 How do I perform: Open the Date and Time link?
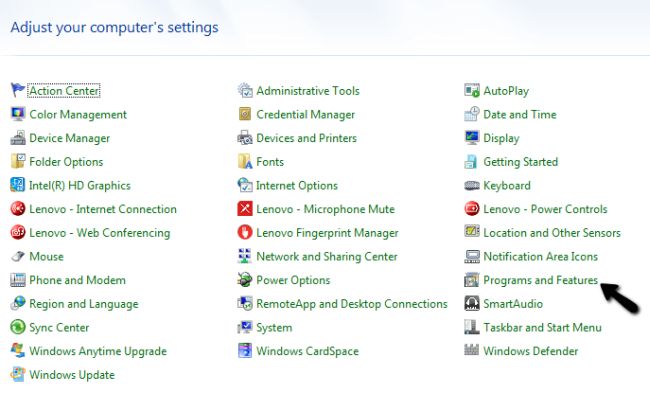point(520,114)
